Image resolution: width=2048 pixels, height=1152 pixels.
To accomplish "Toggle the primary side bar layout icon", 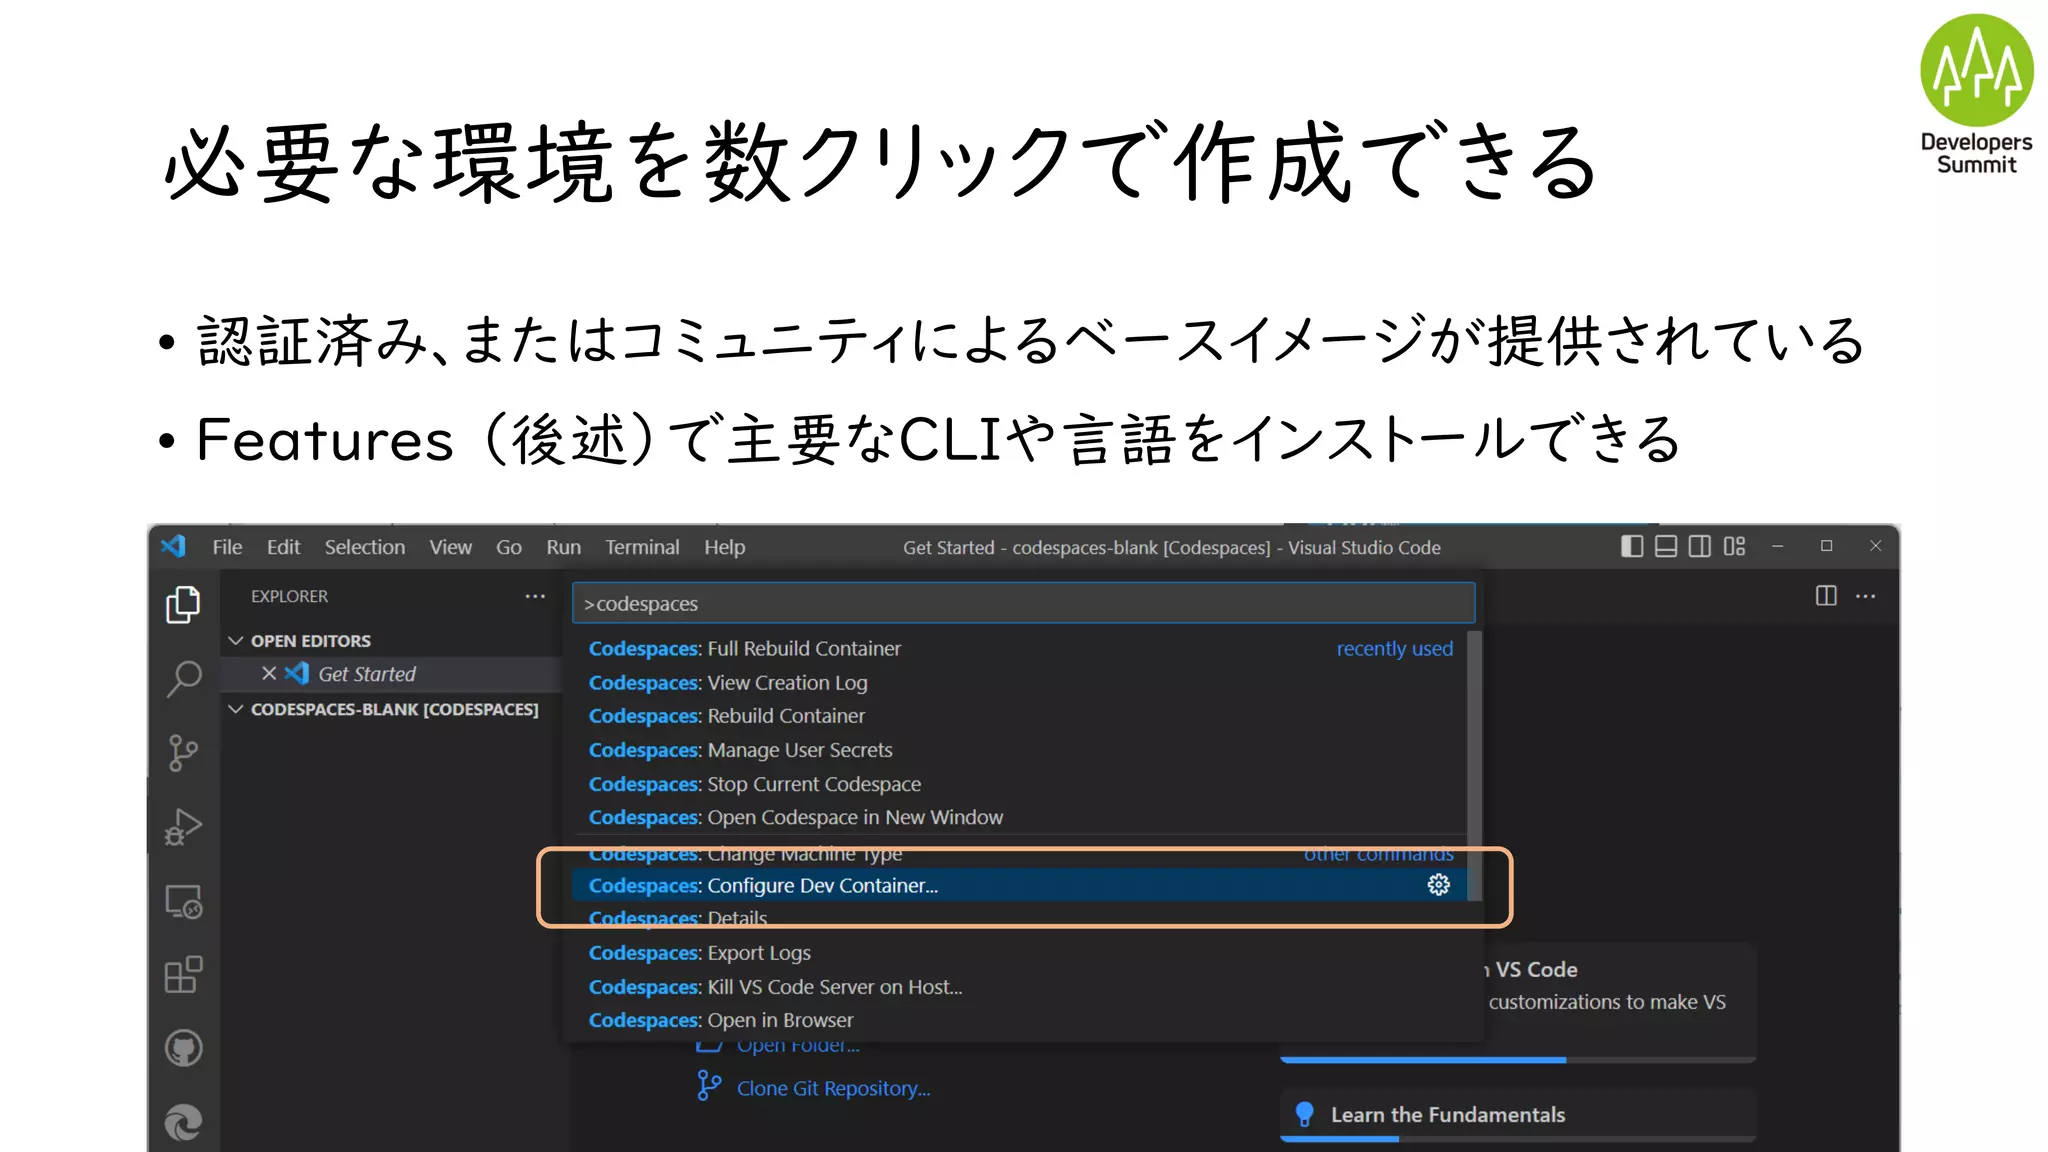I will point(1632,546).
